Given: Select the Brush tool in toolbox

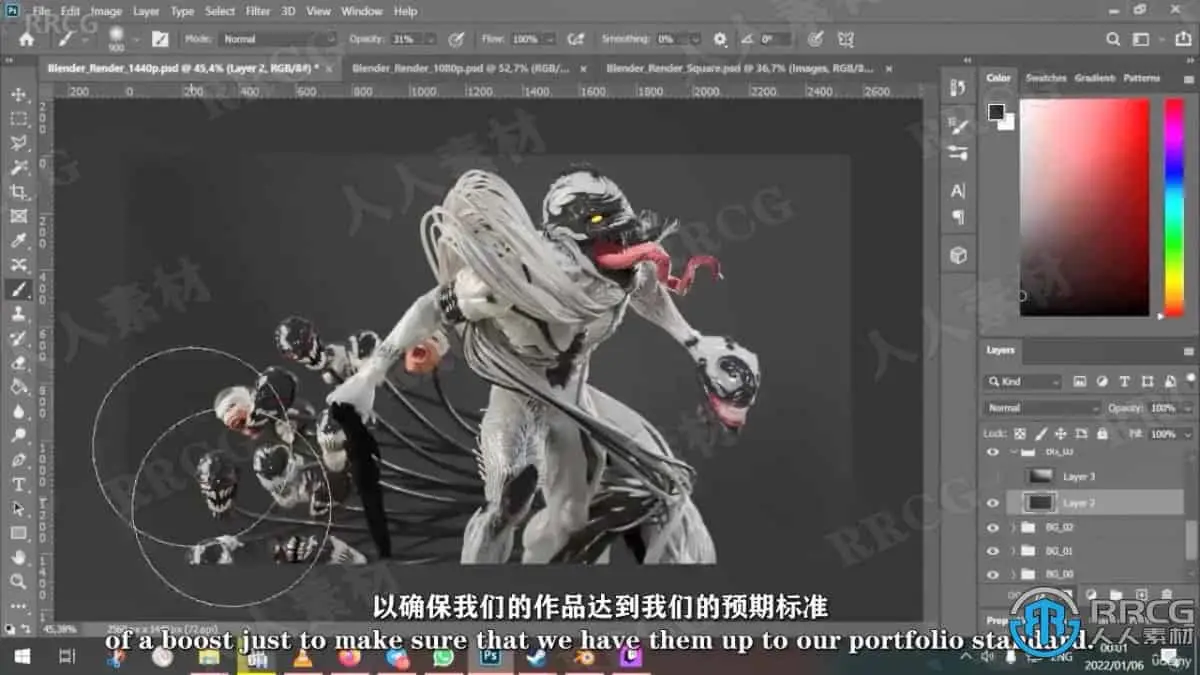Looking at the screenshot, I should coord(19,290).
